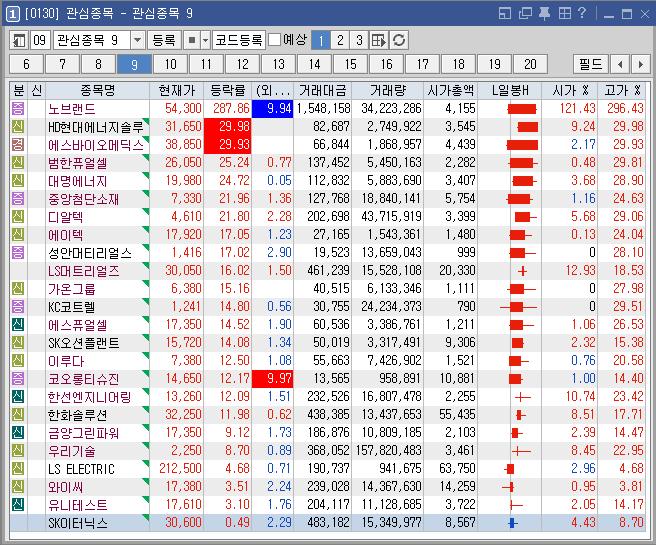Select stock row 범한퓨얼셀
Image resolution: width=656 pixels, height=545 pixels.
point(328,163)
